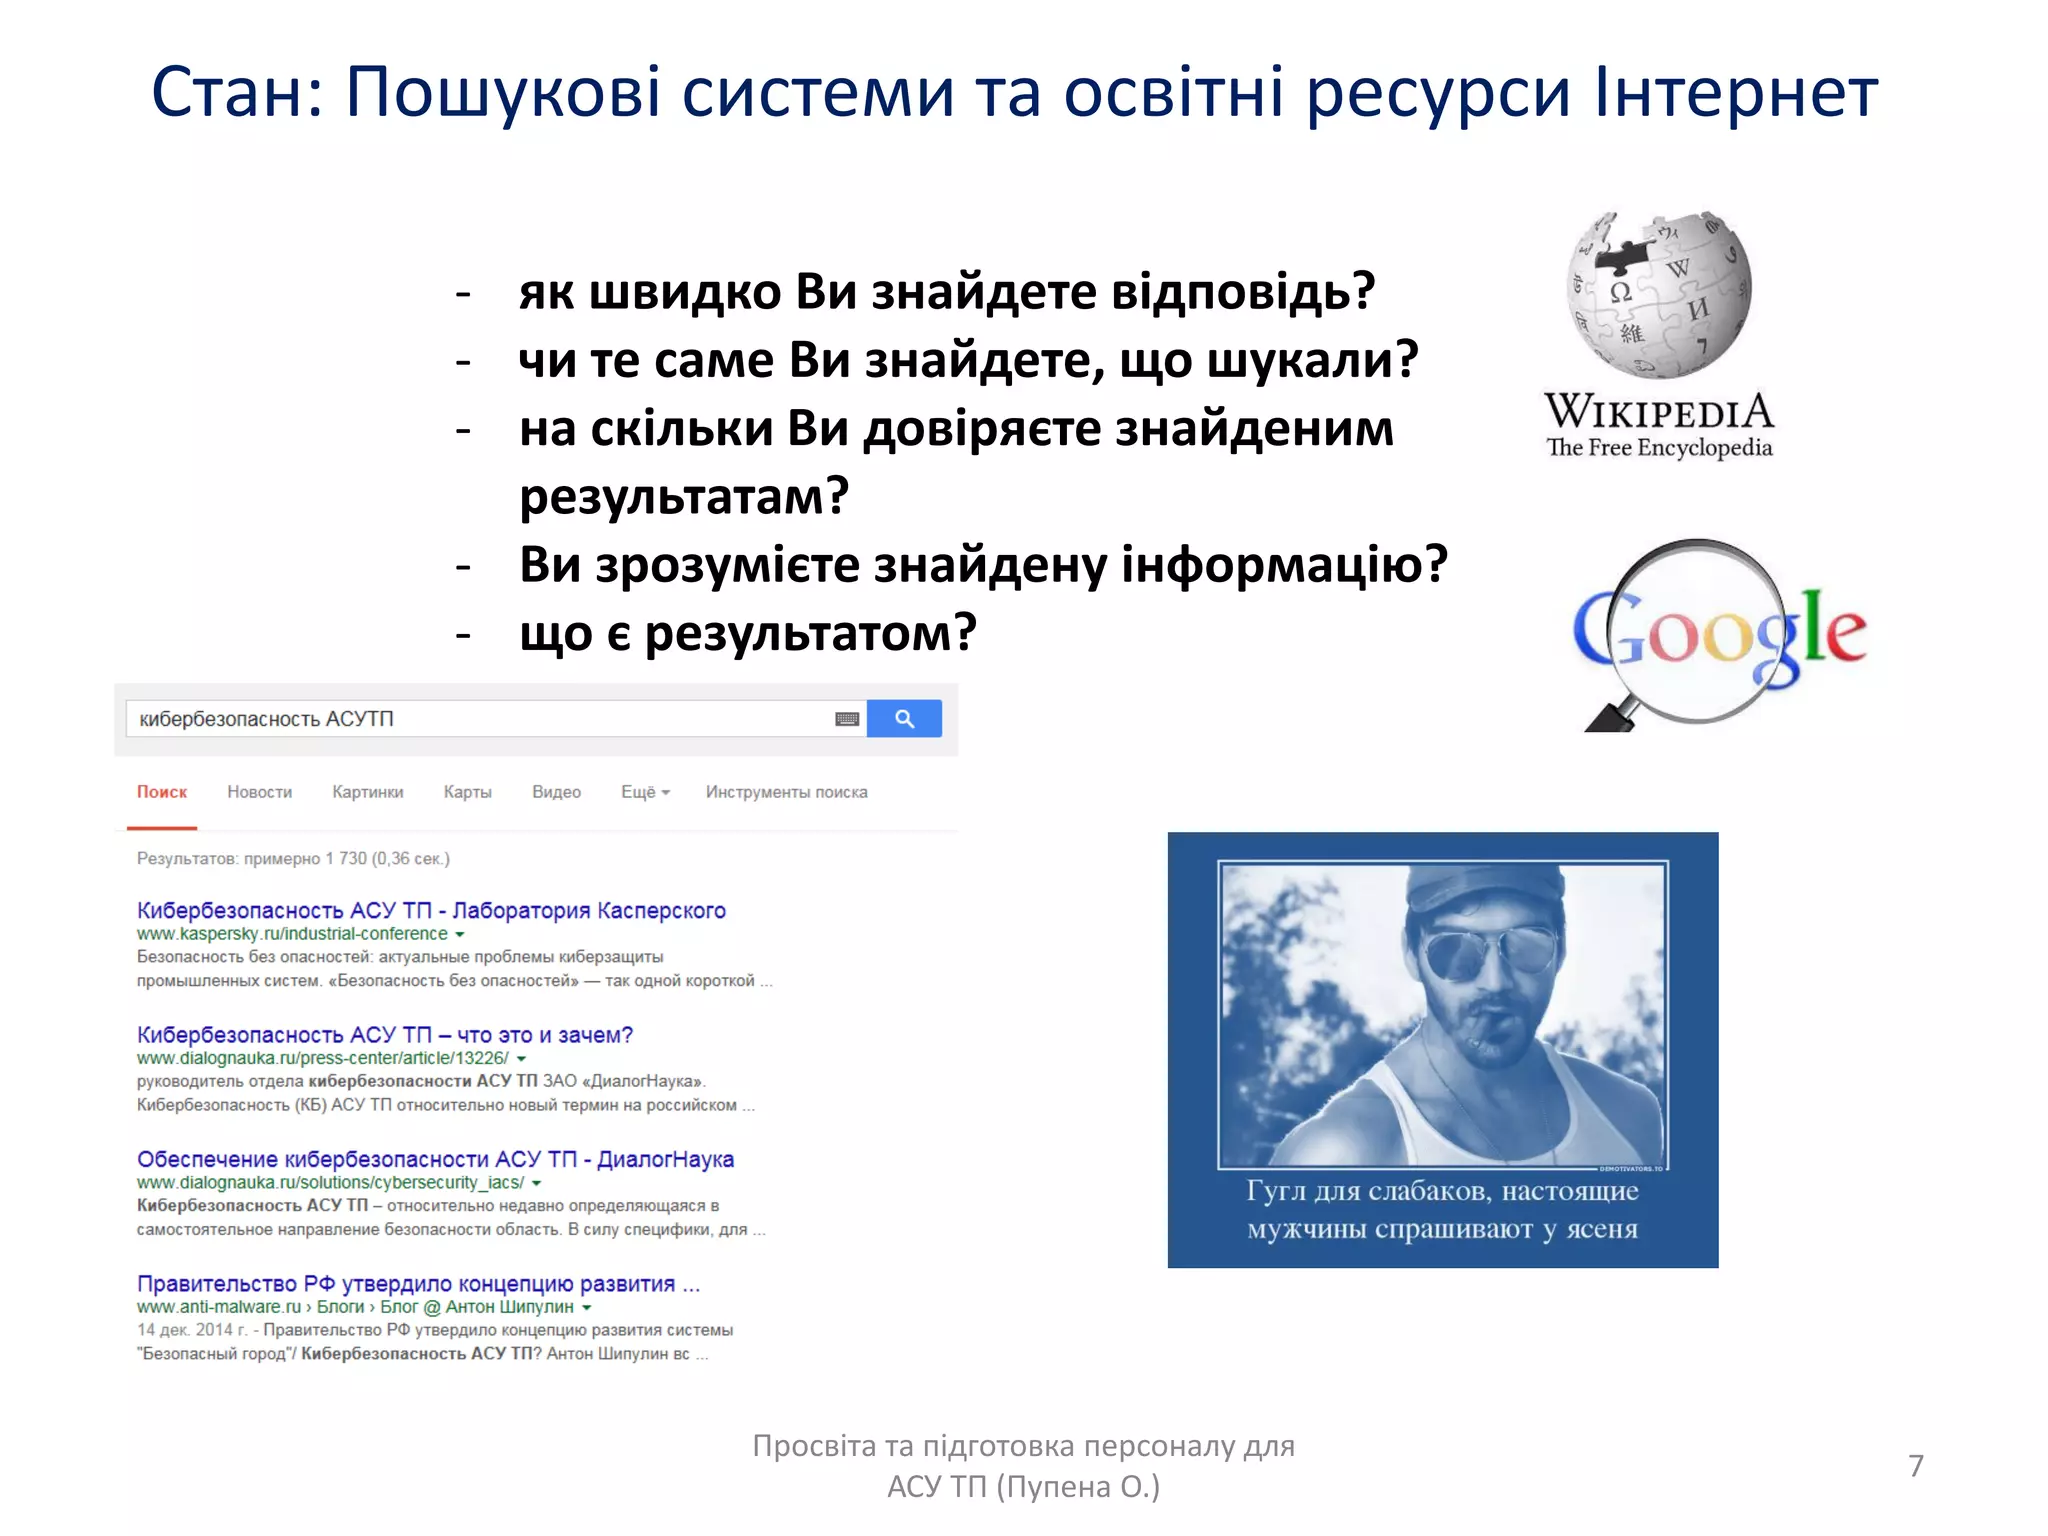Click bullet на скільки Ви довіряєте знайденим
This screenshot has height=1536, width=2048.
(x=956, y=462)
